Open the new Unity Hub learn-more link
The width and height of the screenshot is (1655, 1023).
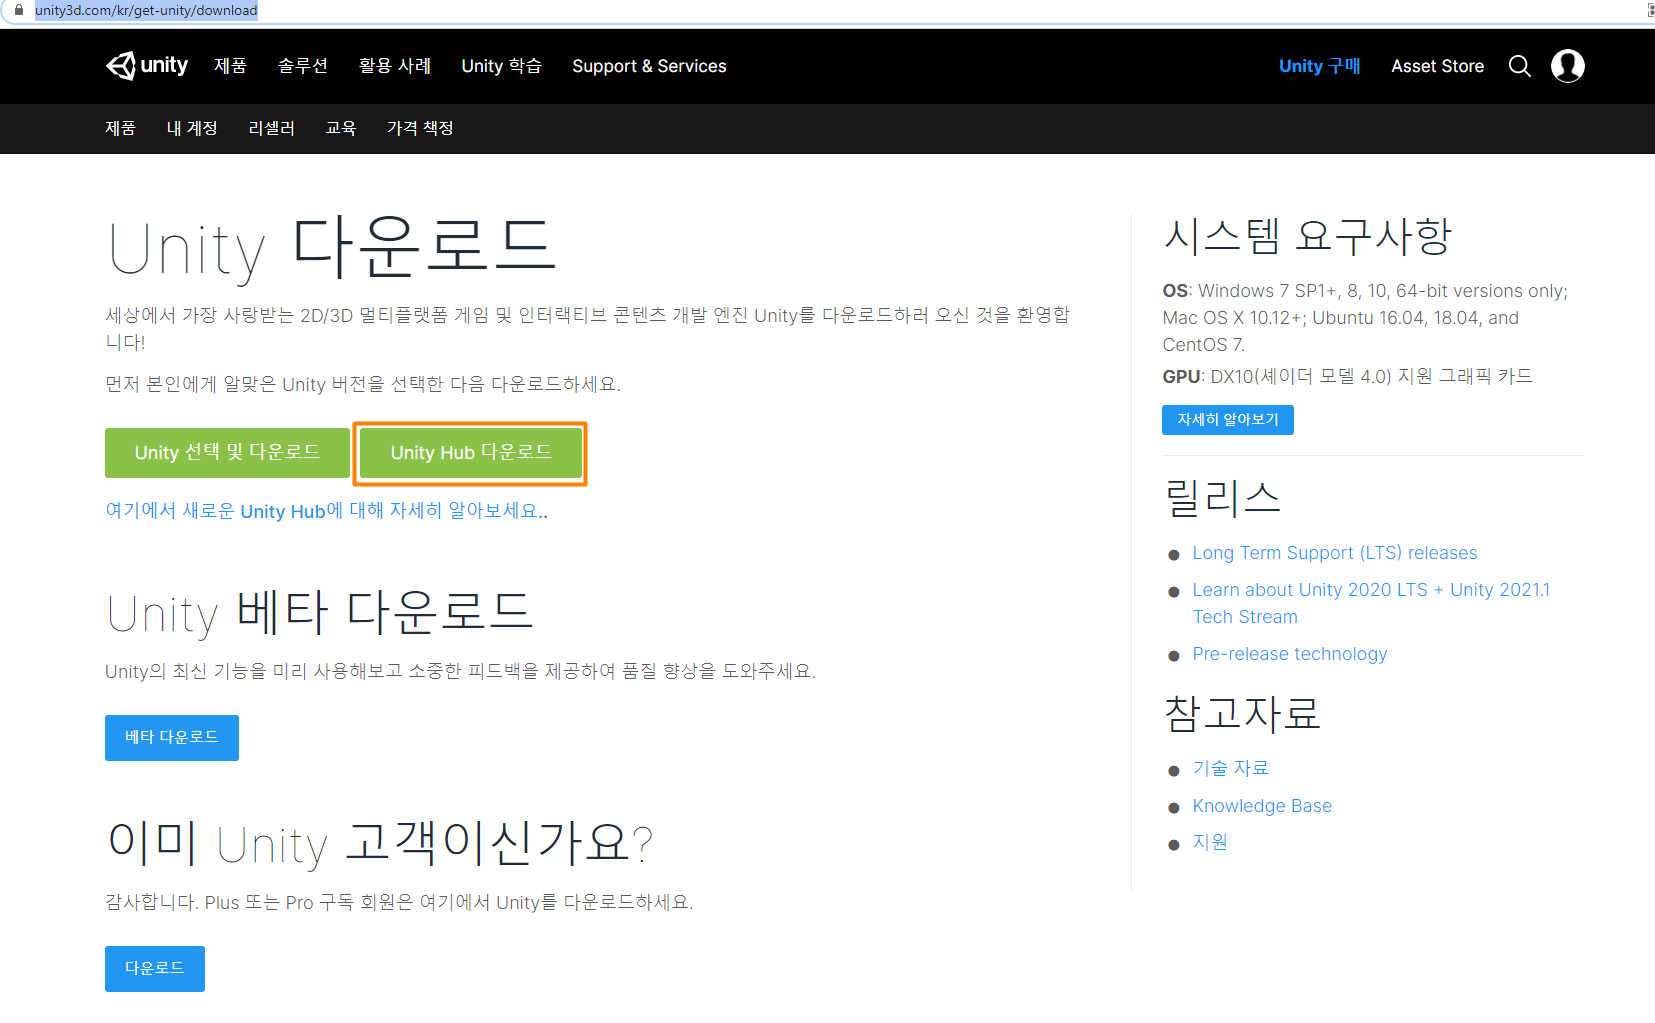(326, 511)
